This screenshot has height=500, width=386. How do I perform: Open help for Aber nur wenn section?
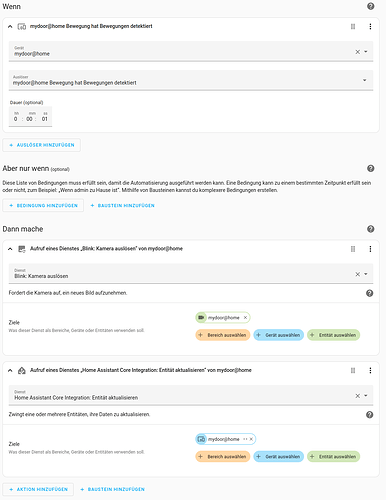point(370,168)
